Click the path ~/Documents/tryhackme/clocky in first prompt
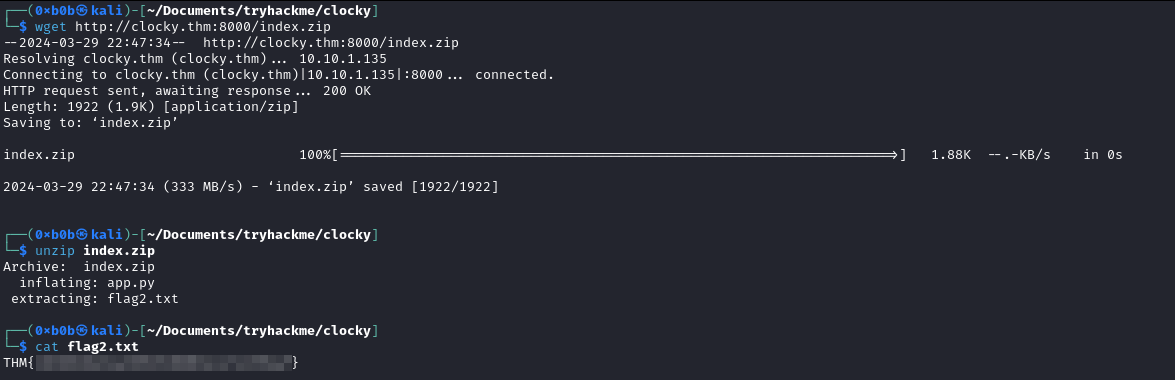Viewport: 1175px width, 380px height. coord(256,11)
